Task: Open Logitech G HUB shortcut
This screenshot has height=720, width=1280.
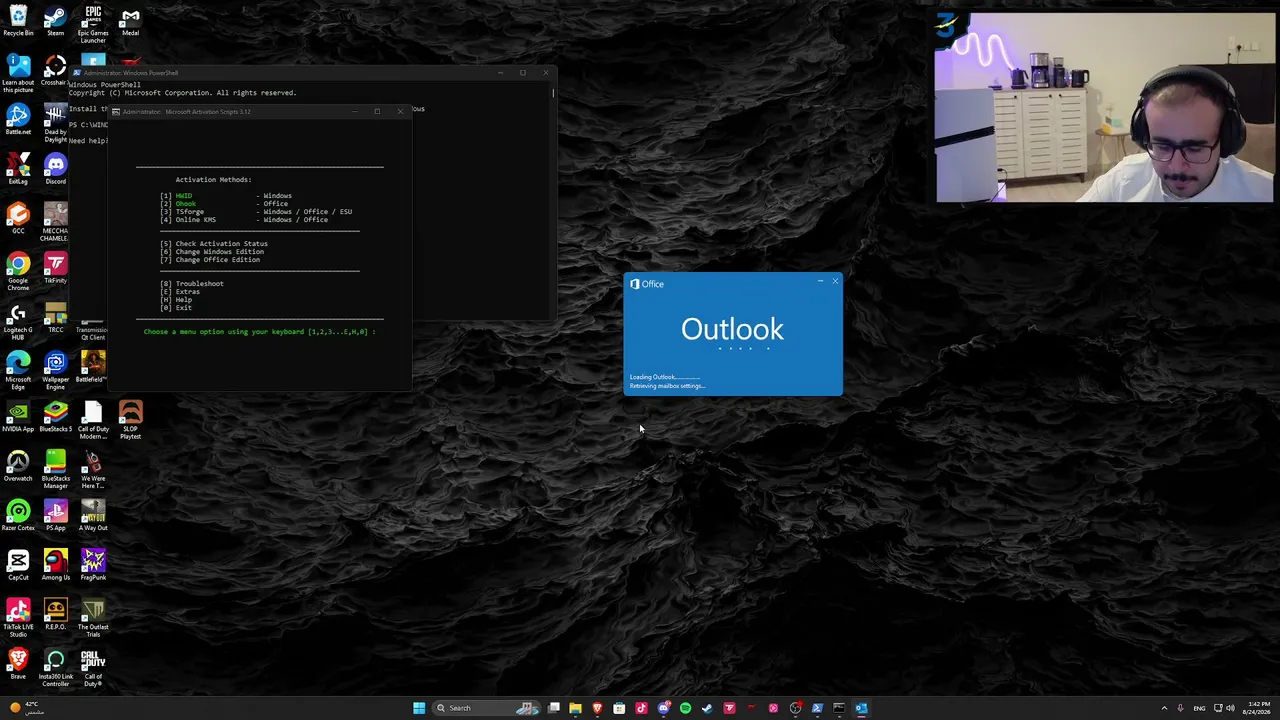Action: tap(18, 322)
